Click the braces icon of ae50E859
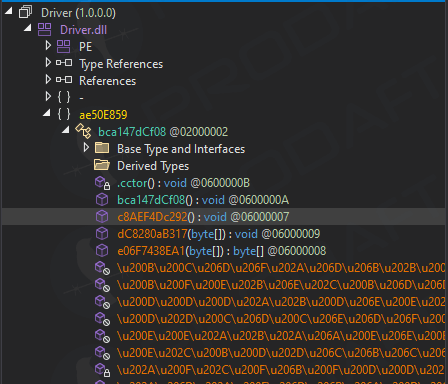Screen dimensions: 448x384 pyautogui.click(x=64, y=114)
